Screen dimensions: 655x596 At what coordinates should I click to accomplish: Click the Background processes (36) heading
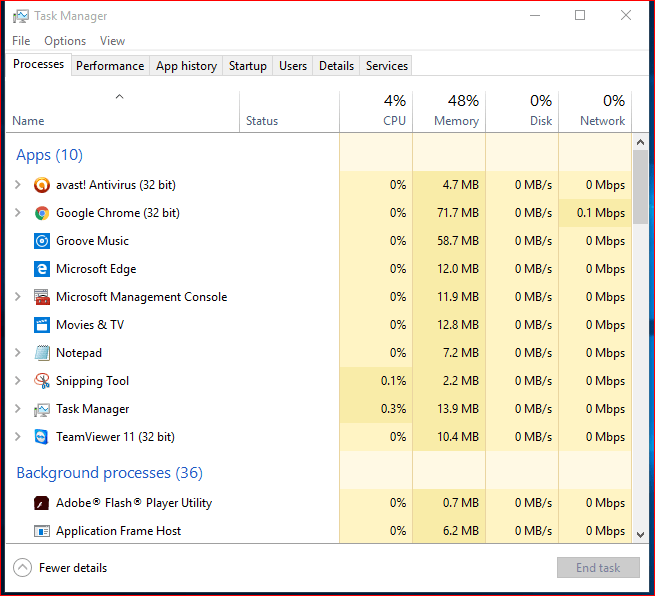click(109, 473)
